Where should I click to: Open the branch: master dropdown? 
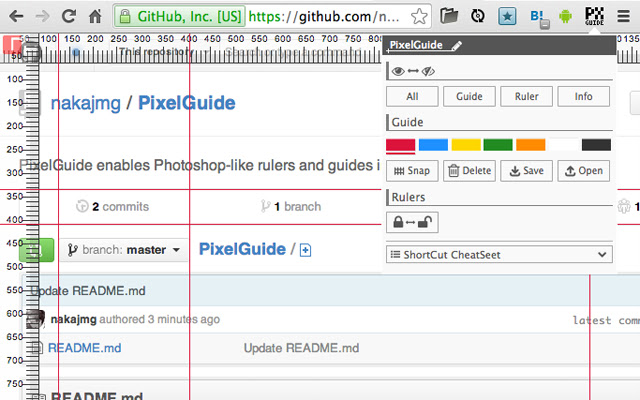[x=124, y=250]
